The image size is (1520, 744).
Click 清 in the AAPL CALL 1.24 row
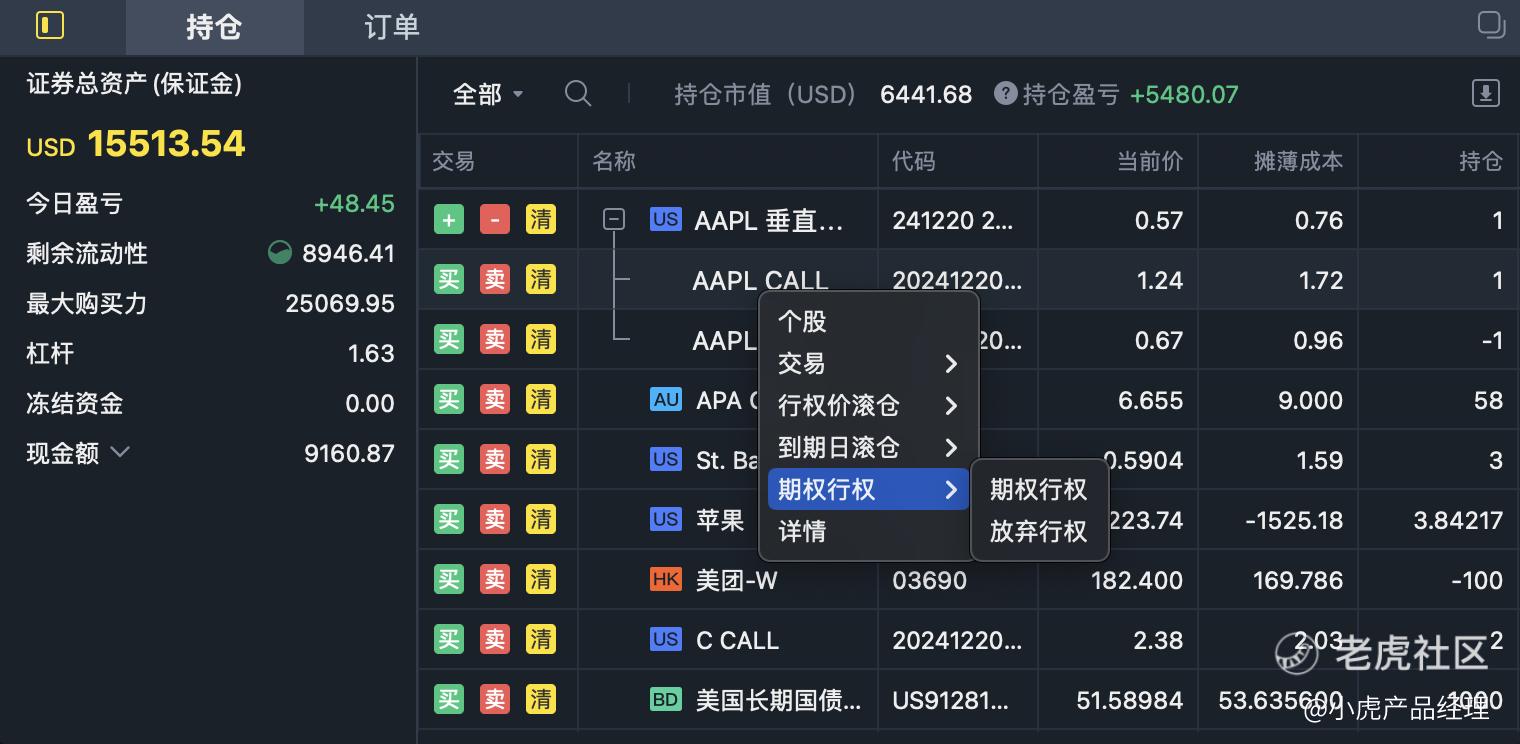(541, 280)
